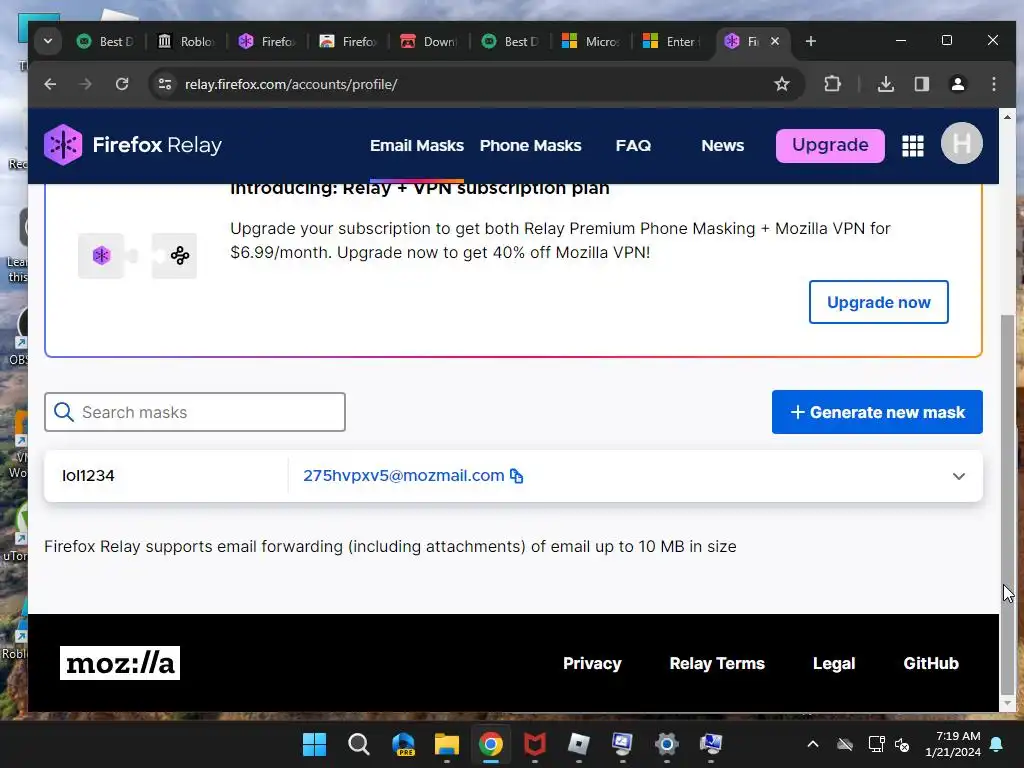Open the user avatar menu
The width and height of the screenshot is (1024, 768).
pyautogui.click(x=961, y=144)
